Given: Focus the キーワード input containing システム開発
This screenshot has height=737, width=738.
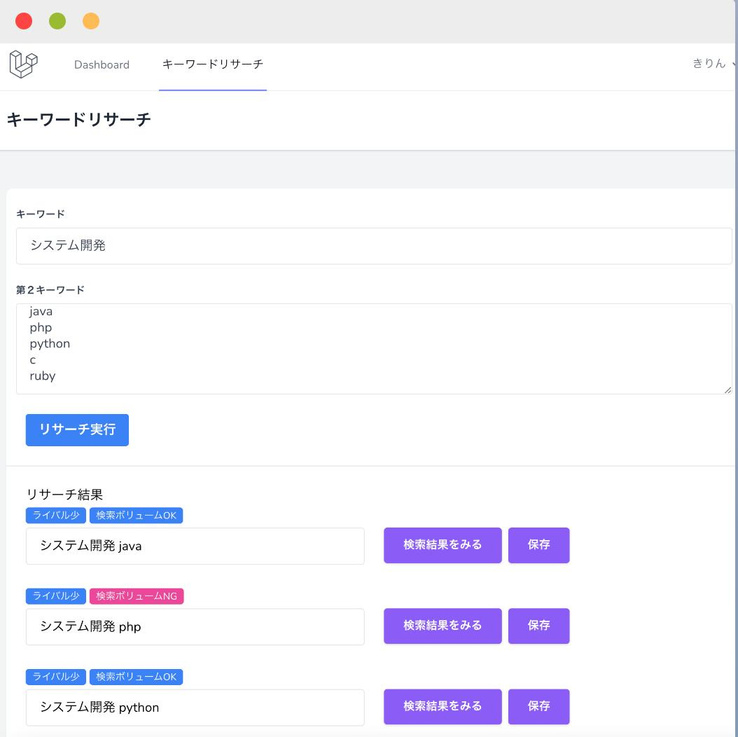Looking at the screenshot, I should pos(374,246).
